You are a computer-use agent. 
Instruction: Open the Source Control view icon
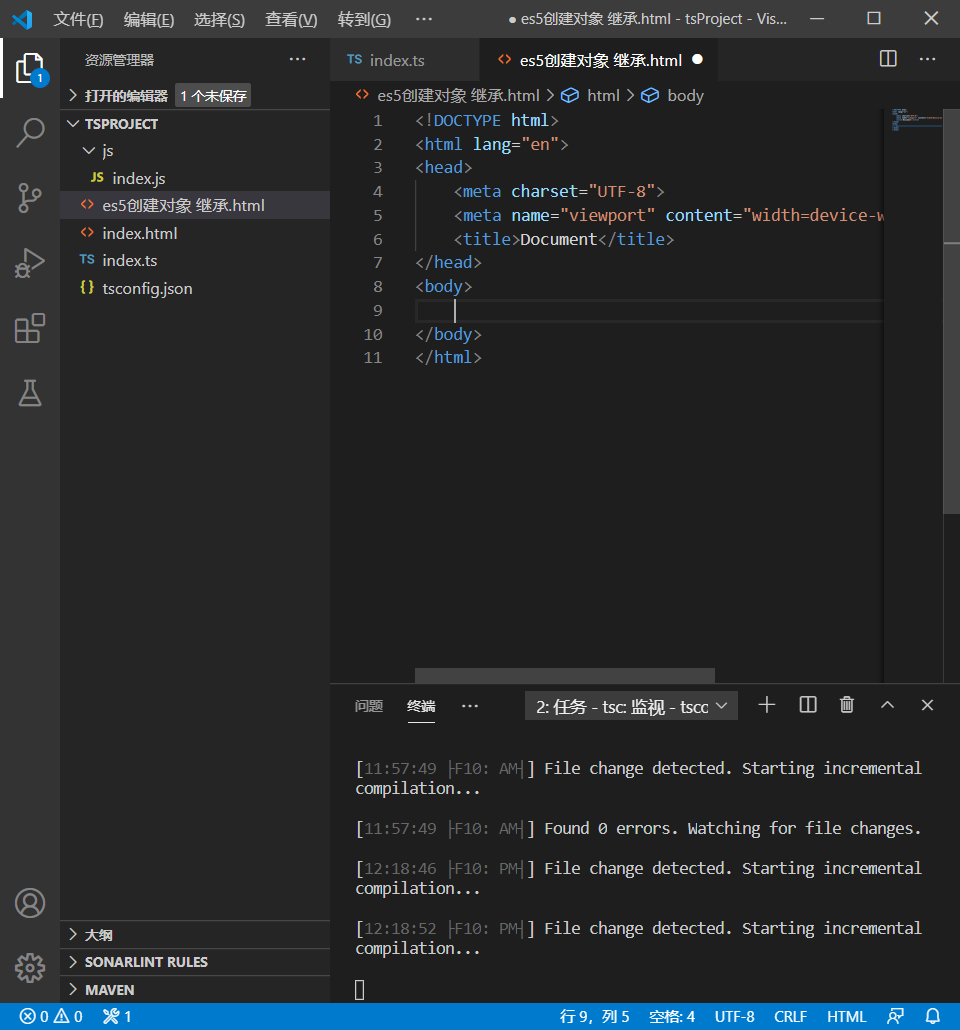[x=30, y=198]
